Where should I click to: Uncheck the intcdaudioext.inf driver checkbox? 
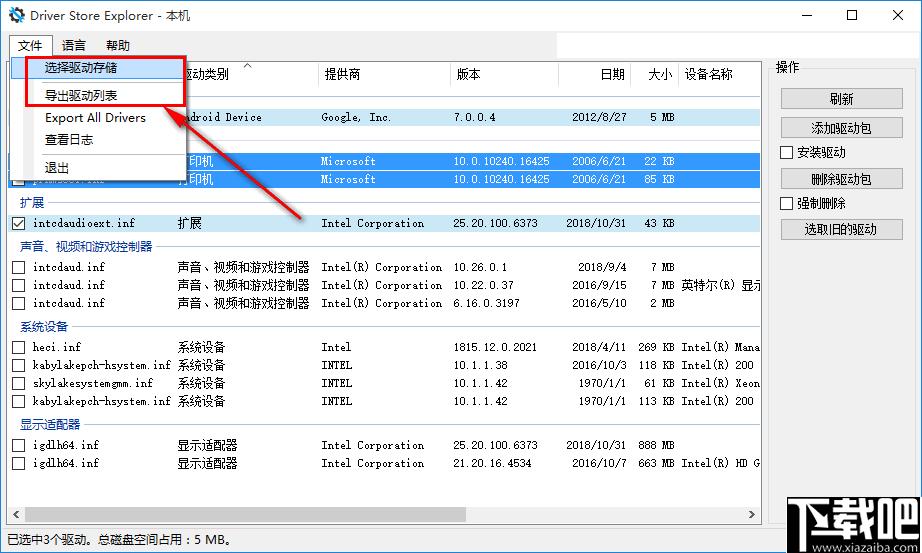coord(19,224)
